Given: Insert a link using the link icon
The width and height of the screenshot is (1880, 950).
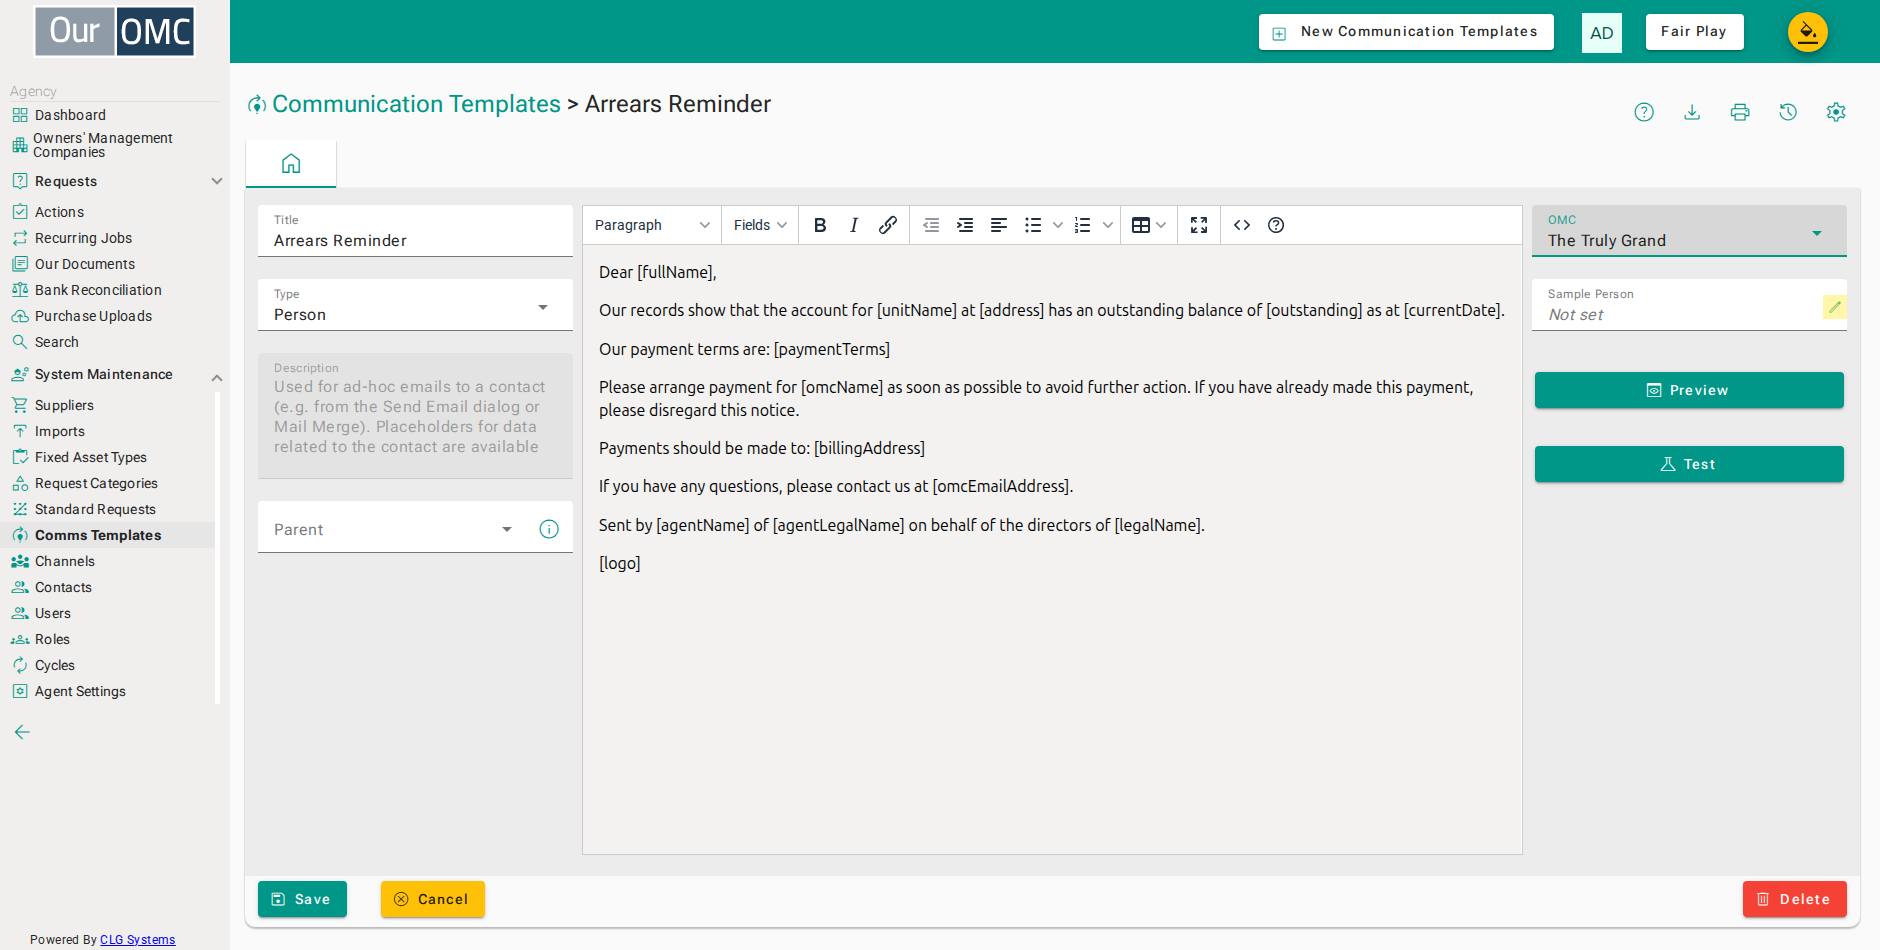Looking at the screenshot, I should 888,225.
